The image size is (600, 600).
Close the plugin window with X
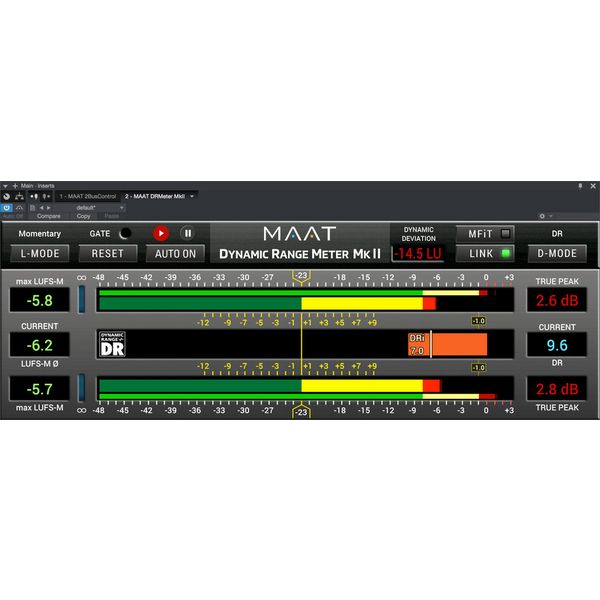593,186
